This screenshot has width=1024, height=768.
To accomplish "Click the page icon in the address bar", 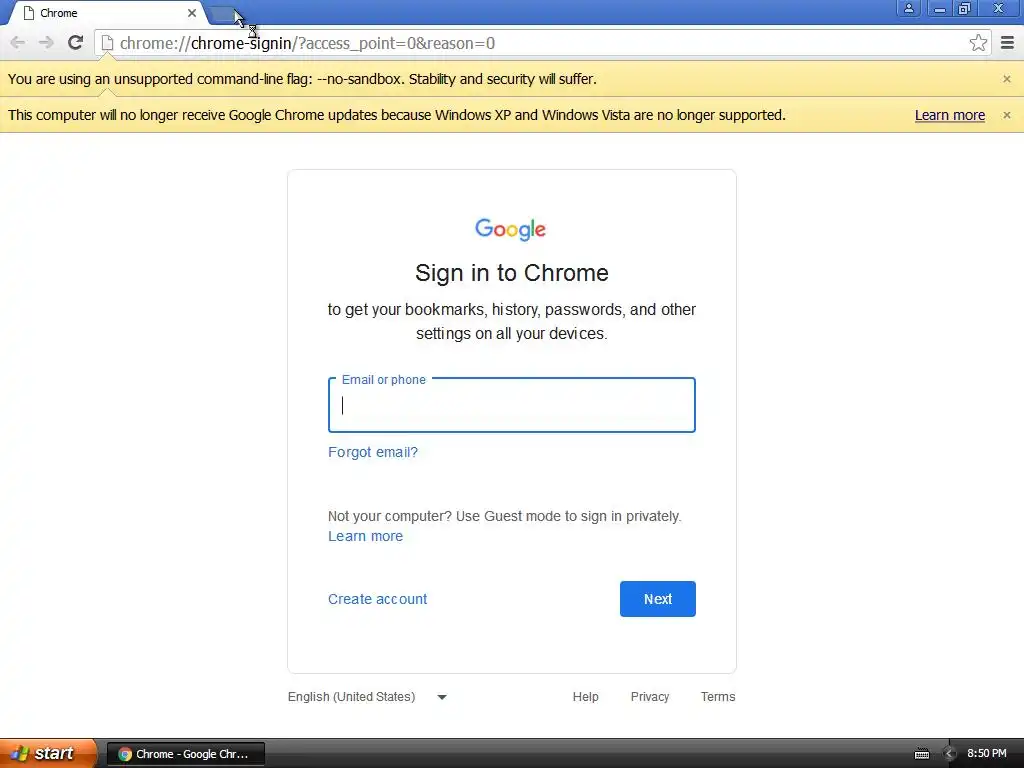I will (x=107, y=43).
